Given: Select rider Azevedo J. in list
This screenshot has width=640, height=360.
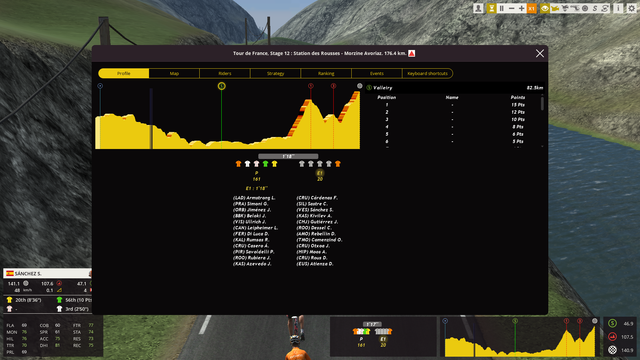Looking at the screenshot, I should coord(252,264).
